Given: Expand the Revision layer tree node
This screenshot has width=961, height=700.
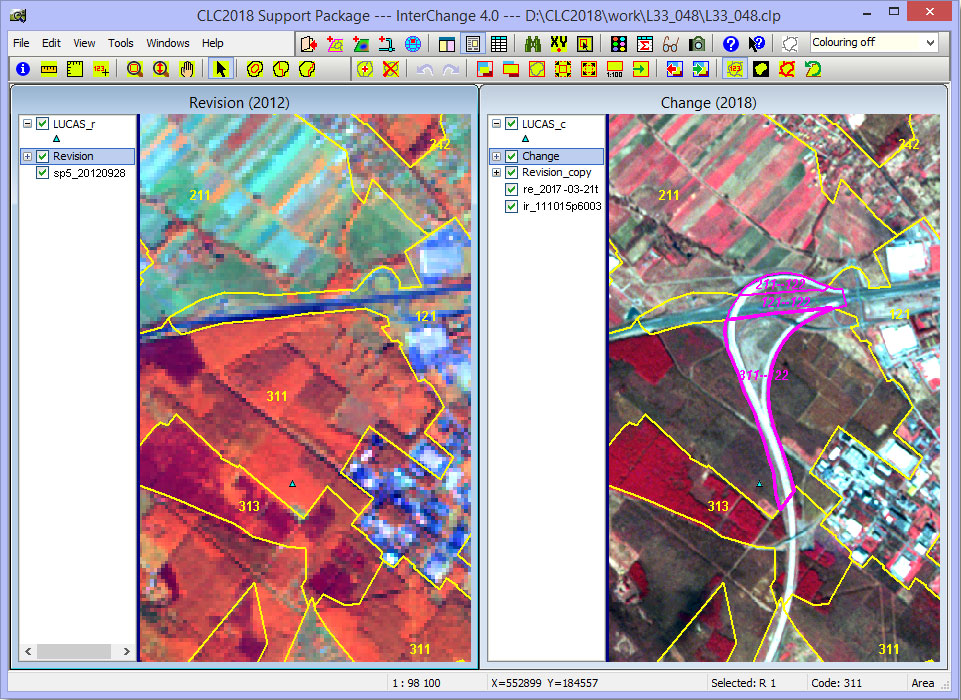Looking at the screenshot, I should click(x=27, y=156).
